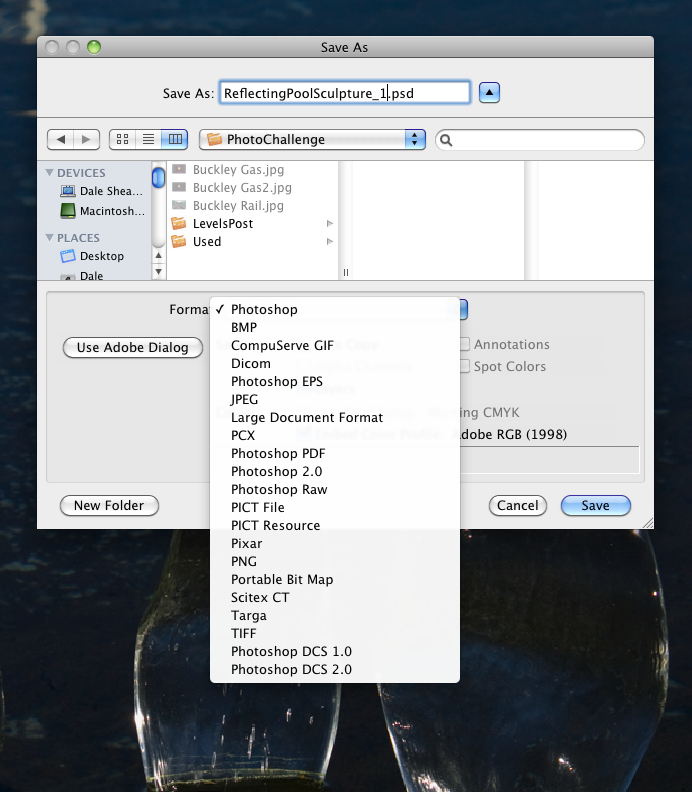Viewport: 692px width, 792px height.
Task: Click the search input field
Action: click(539, 140)
